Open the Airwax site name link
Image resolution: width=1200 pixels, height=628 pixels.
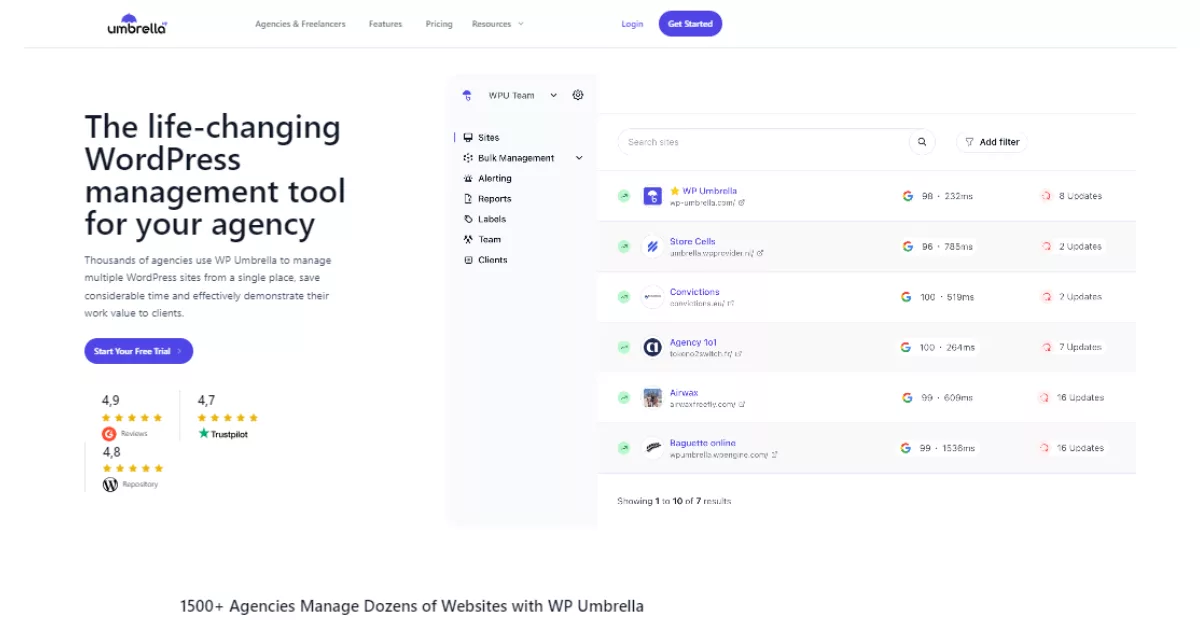point(684,392)
